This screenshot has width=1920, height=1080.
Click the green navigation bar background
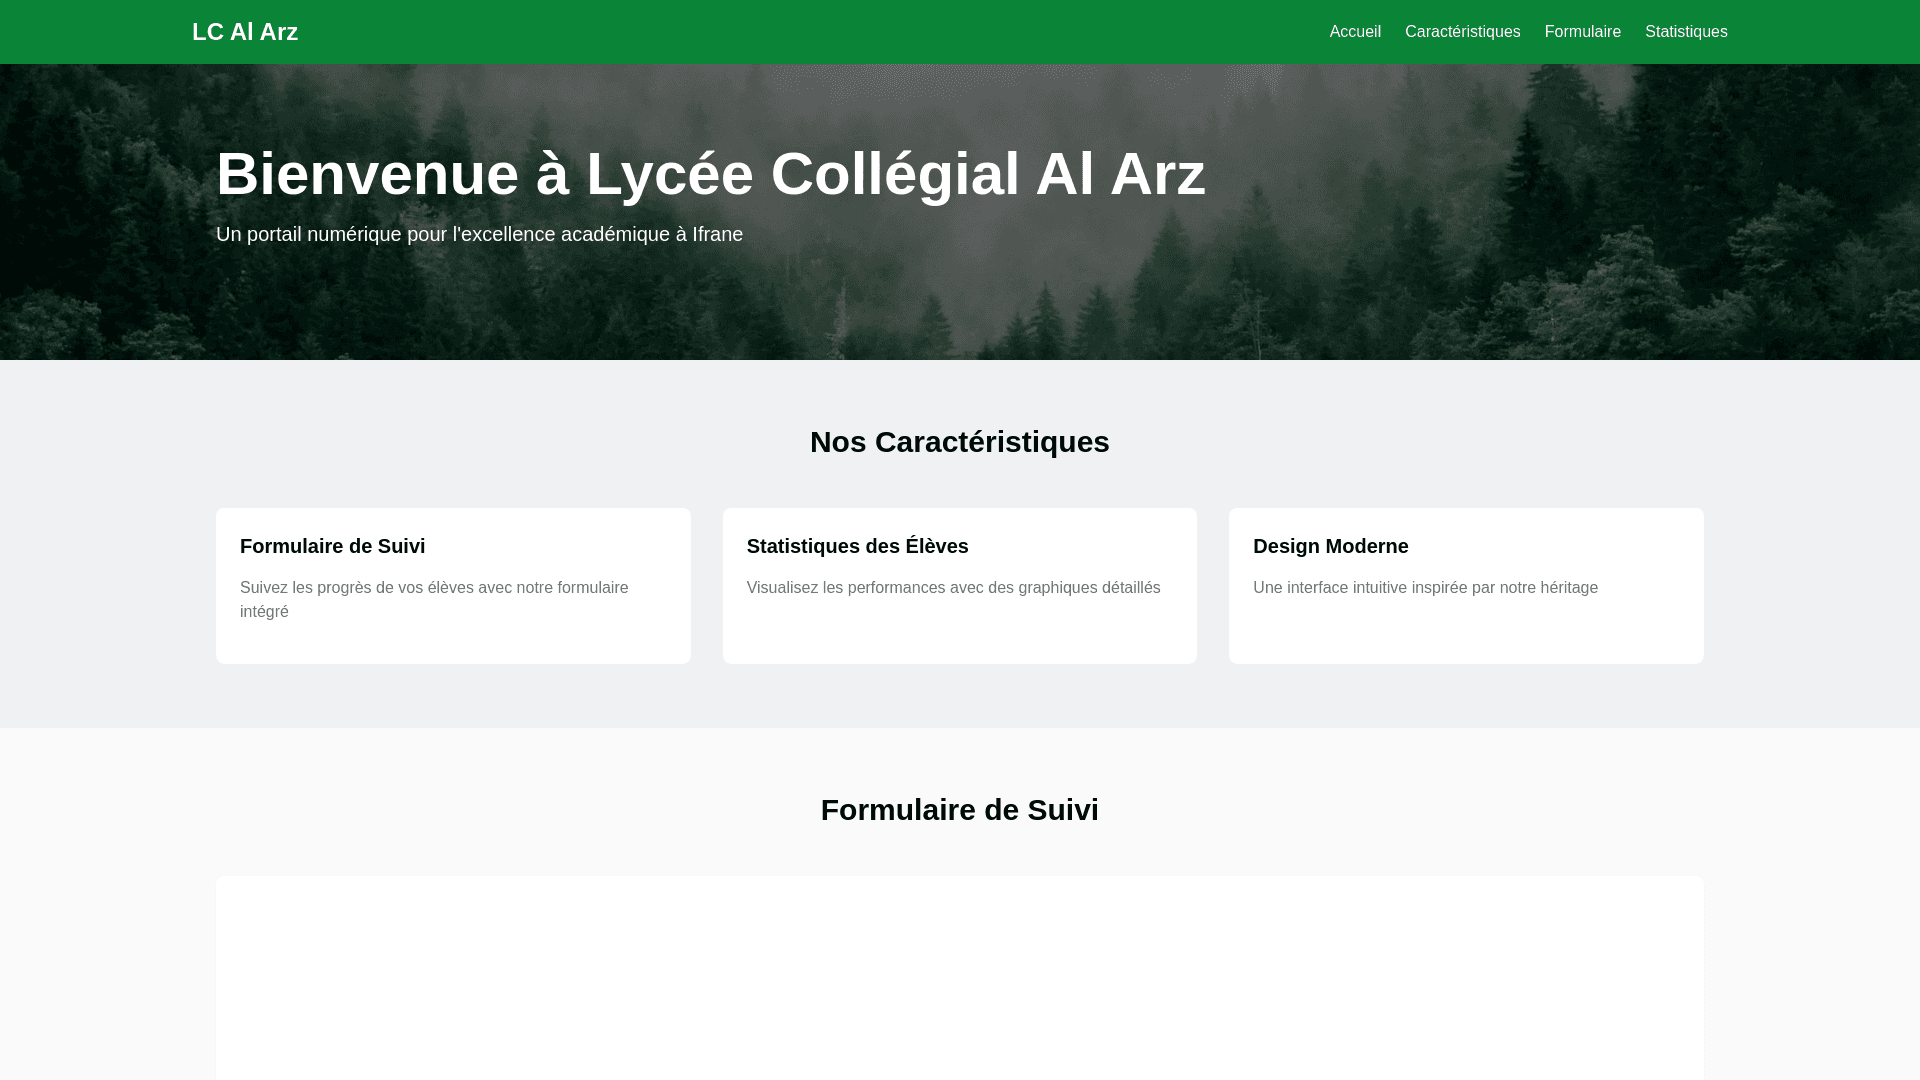(800, 32)
